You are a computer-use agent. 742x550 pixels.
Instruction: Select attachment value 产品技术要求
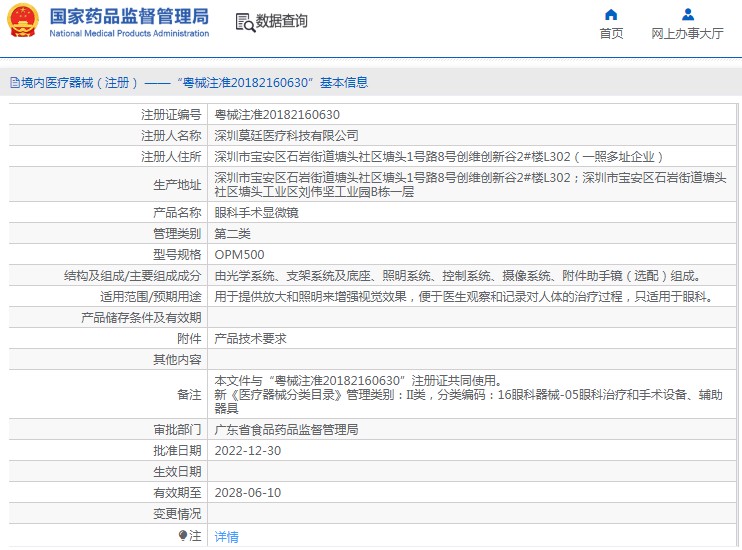250,338
